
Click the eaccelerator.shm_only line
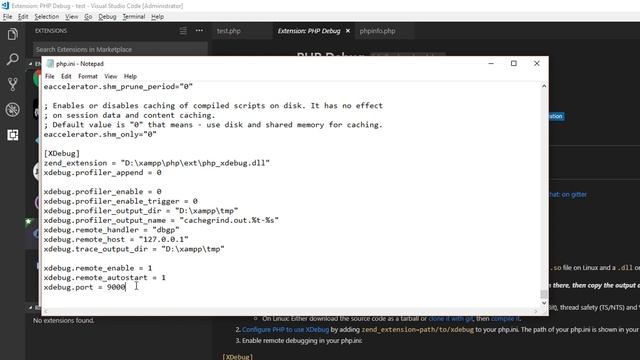(x=100, y=134)
